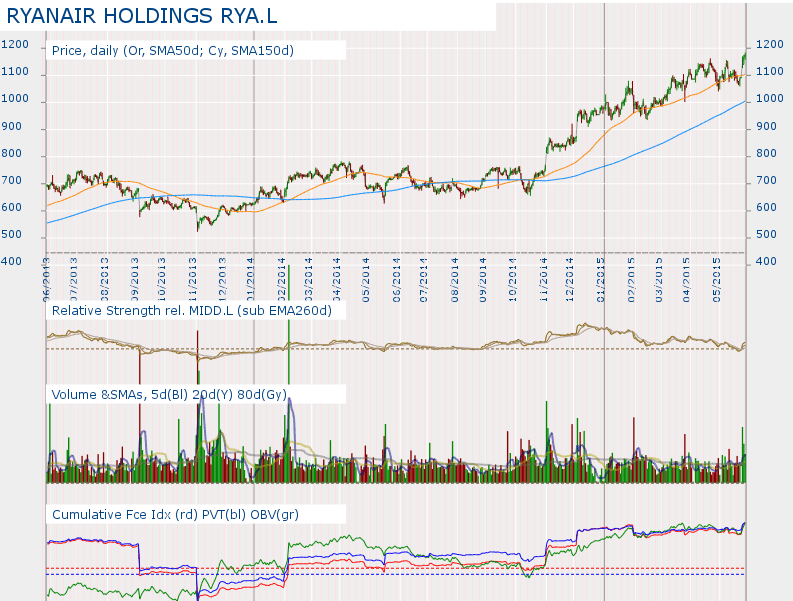Click the 12/2014 date axis label

[570, 280]
